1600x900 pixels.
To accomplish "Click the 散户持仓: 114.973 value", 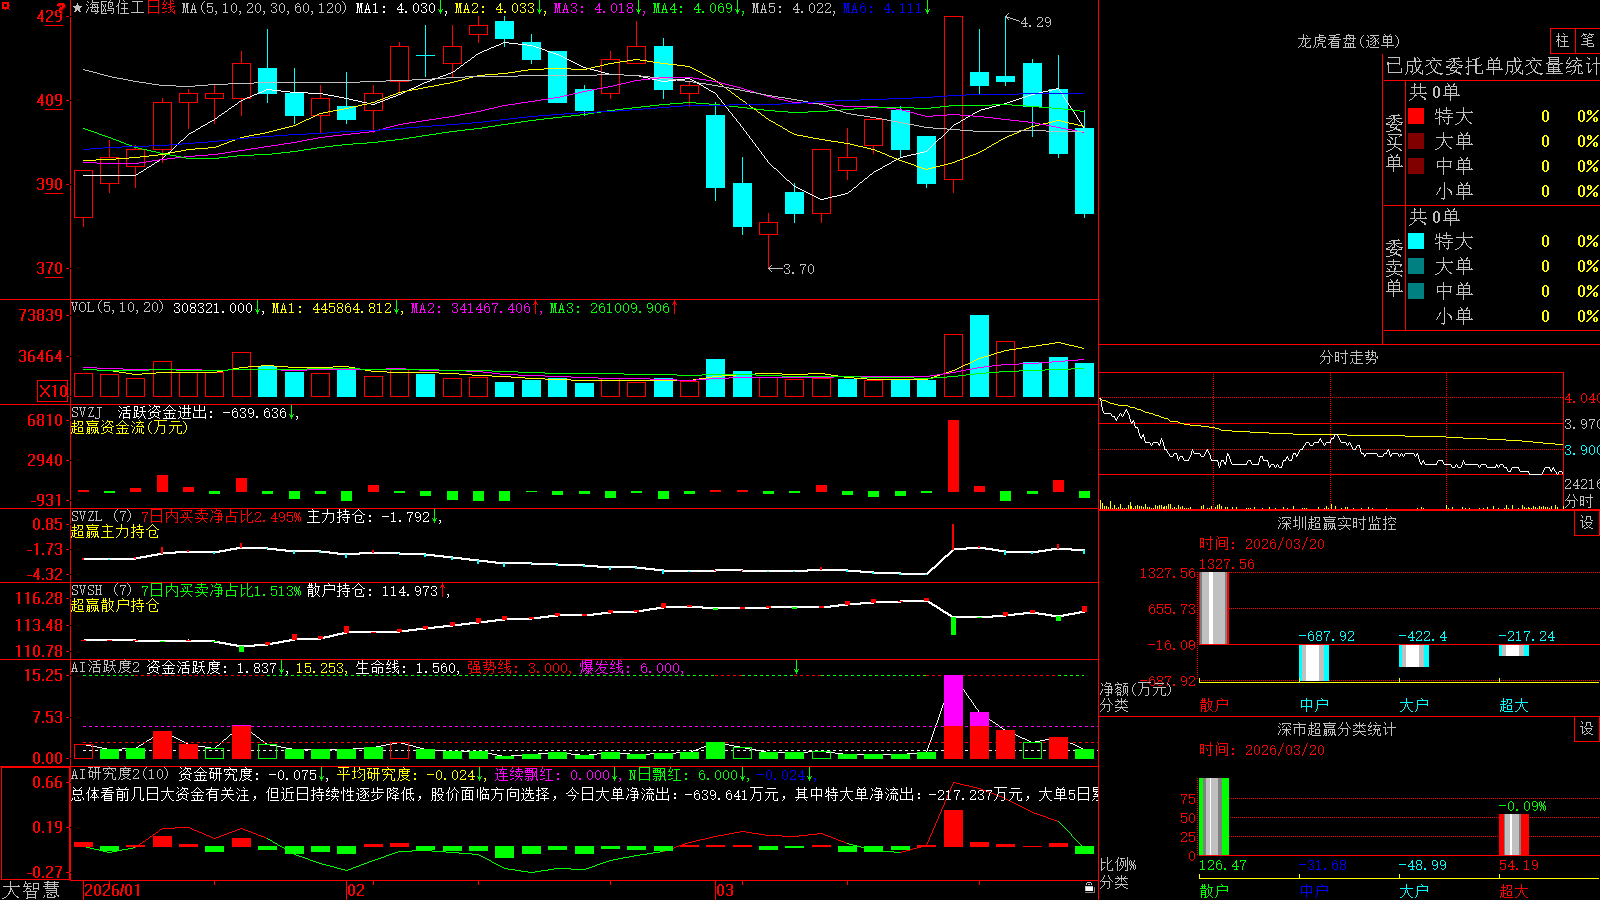I will pyautogui.click(x=374, y=590).
